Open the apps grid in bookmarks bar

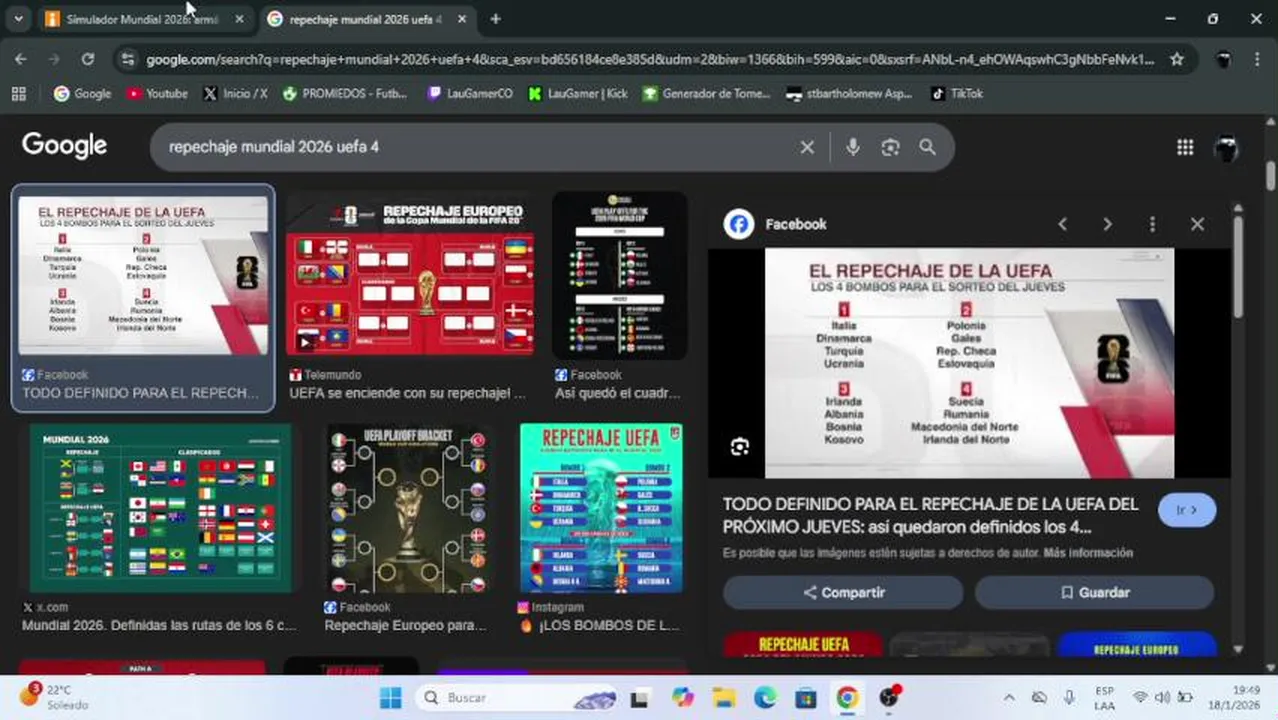[18, 93]
